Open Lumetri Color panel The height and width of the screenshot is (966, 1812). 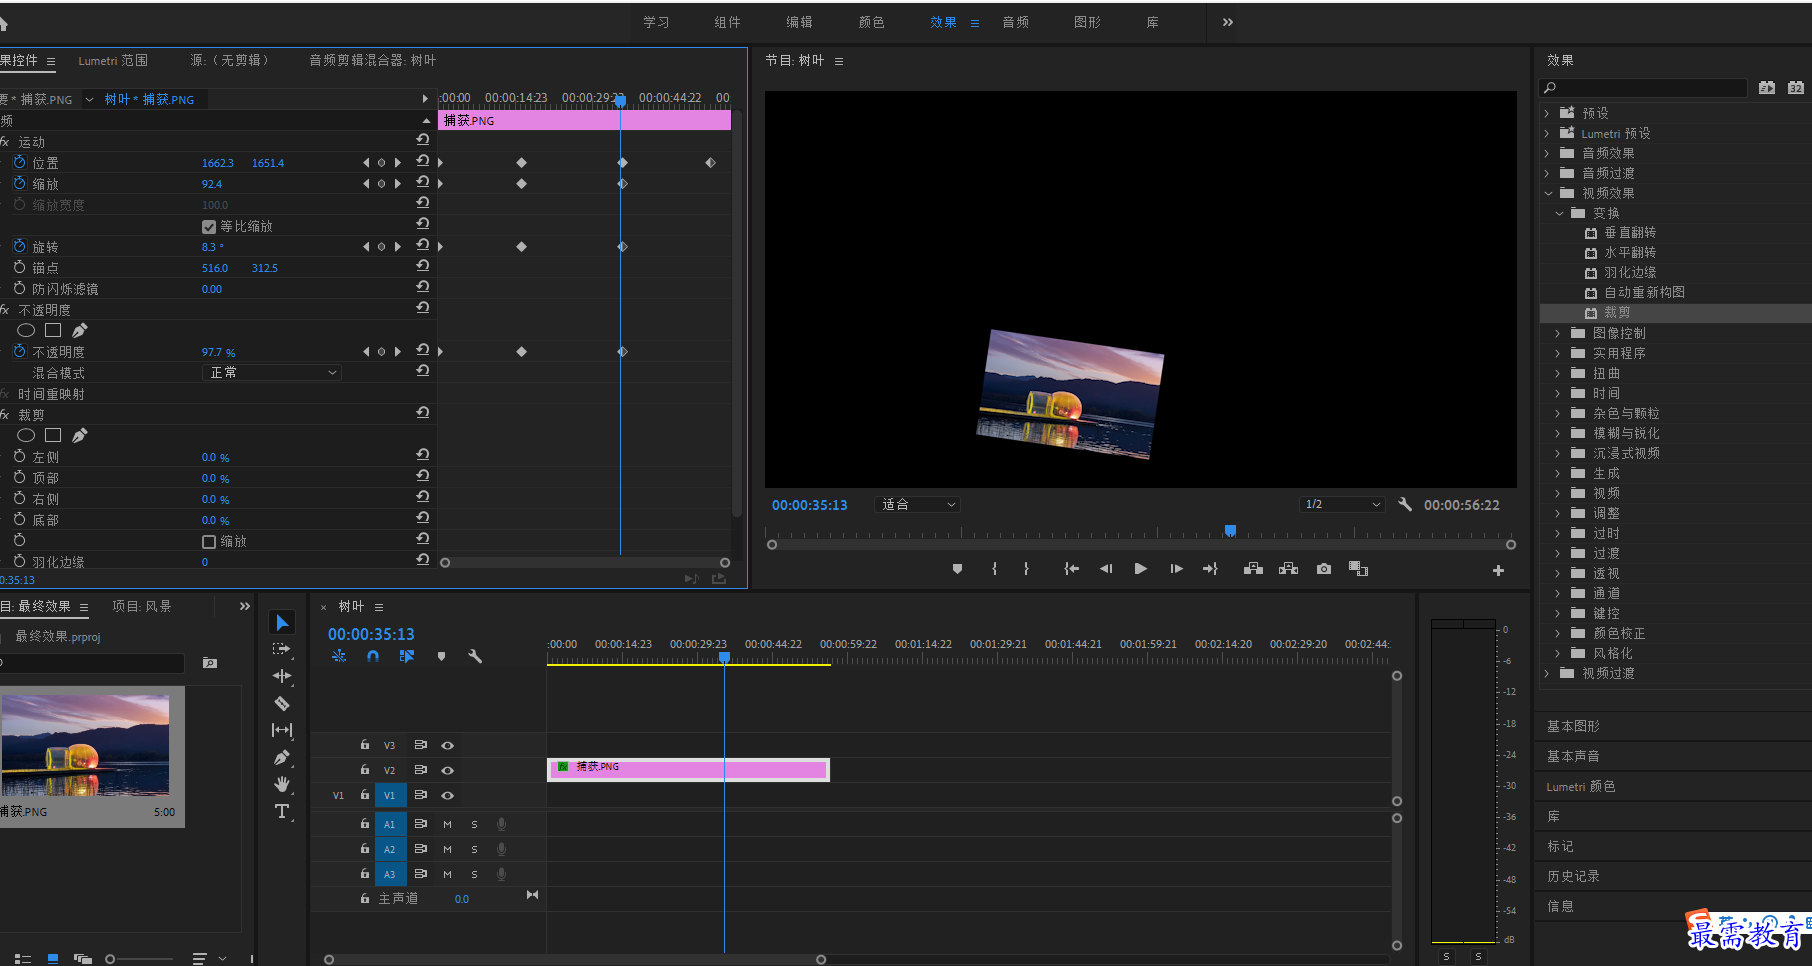pos(1581,786)
